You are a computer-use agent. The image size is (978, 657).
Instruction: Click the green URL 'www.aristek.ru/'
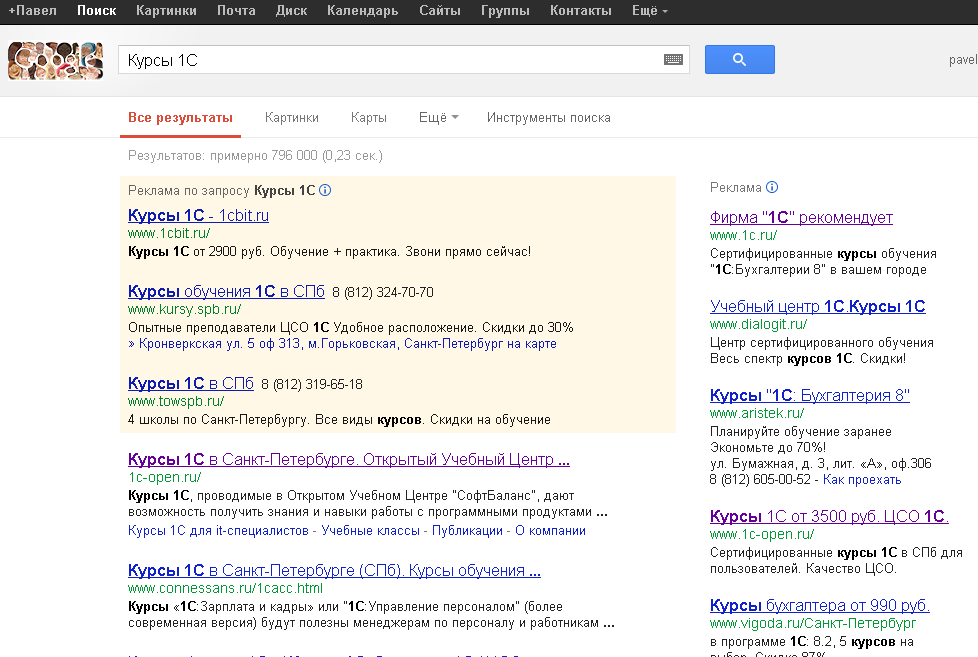coord(757,413)
